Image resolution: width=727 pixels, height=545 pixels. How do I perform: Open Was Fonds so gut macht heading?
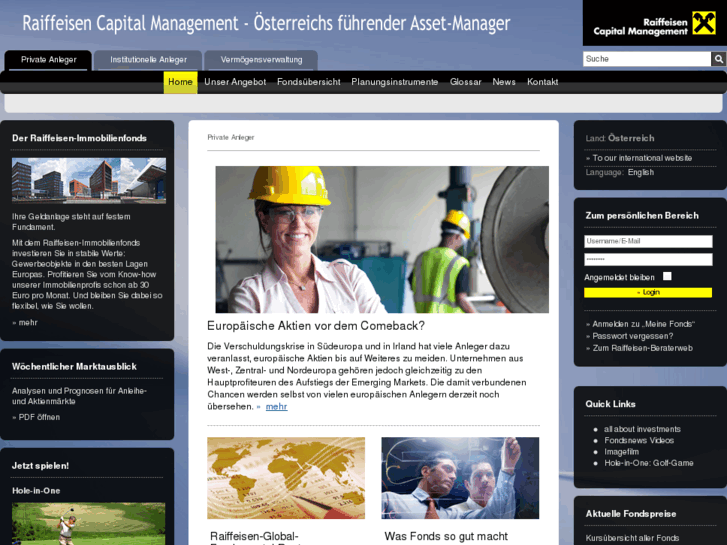(x=446, y=537)
